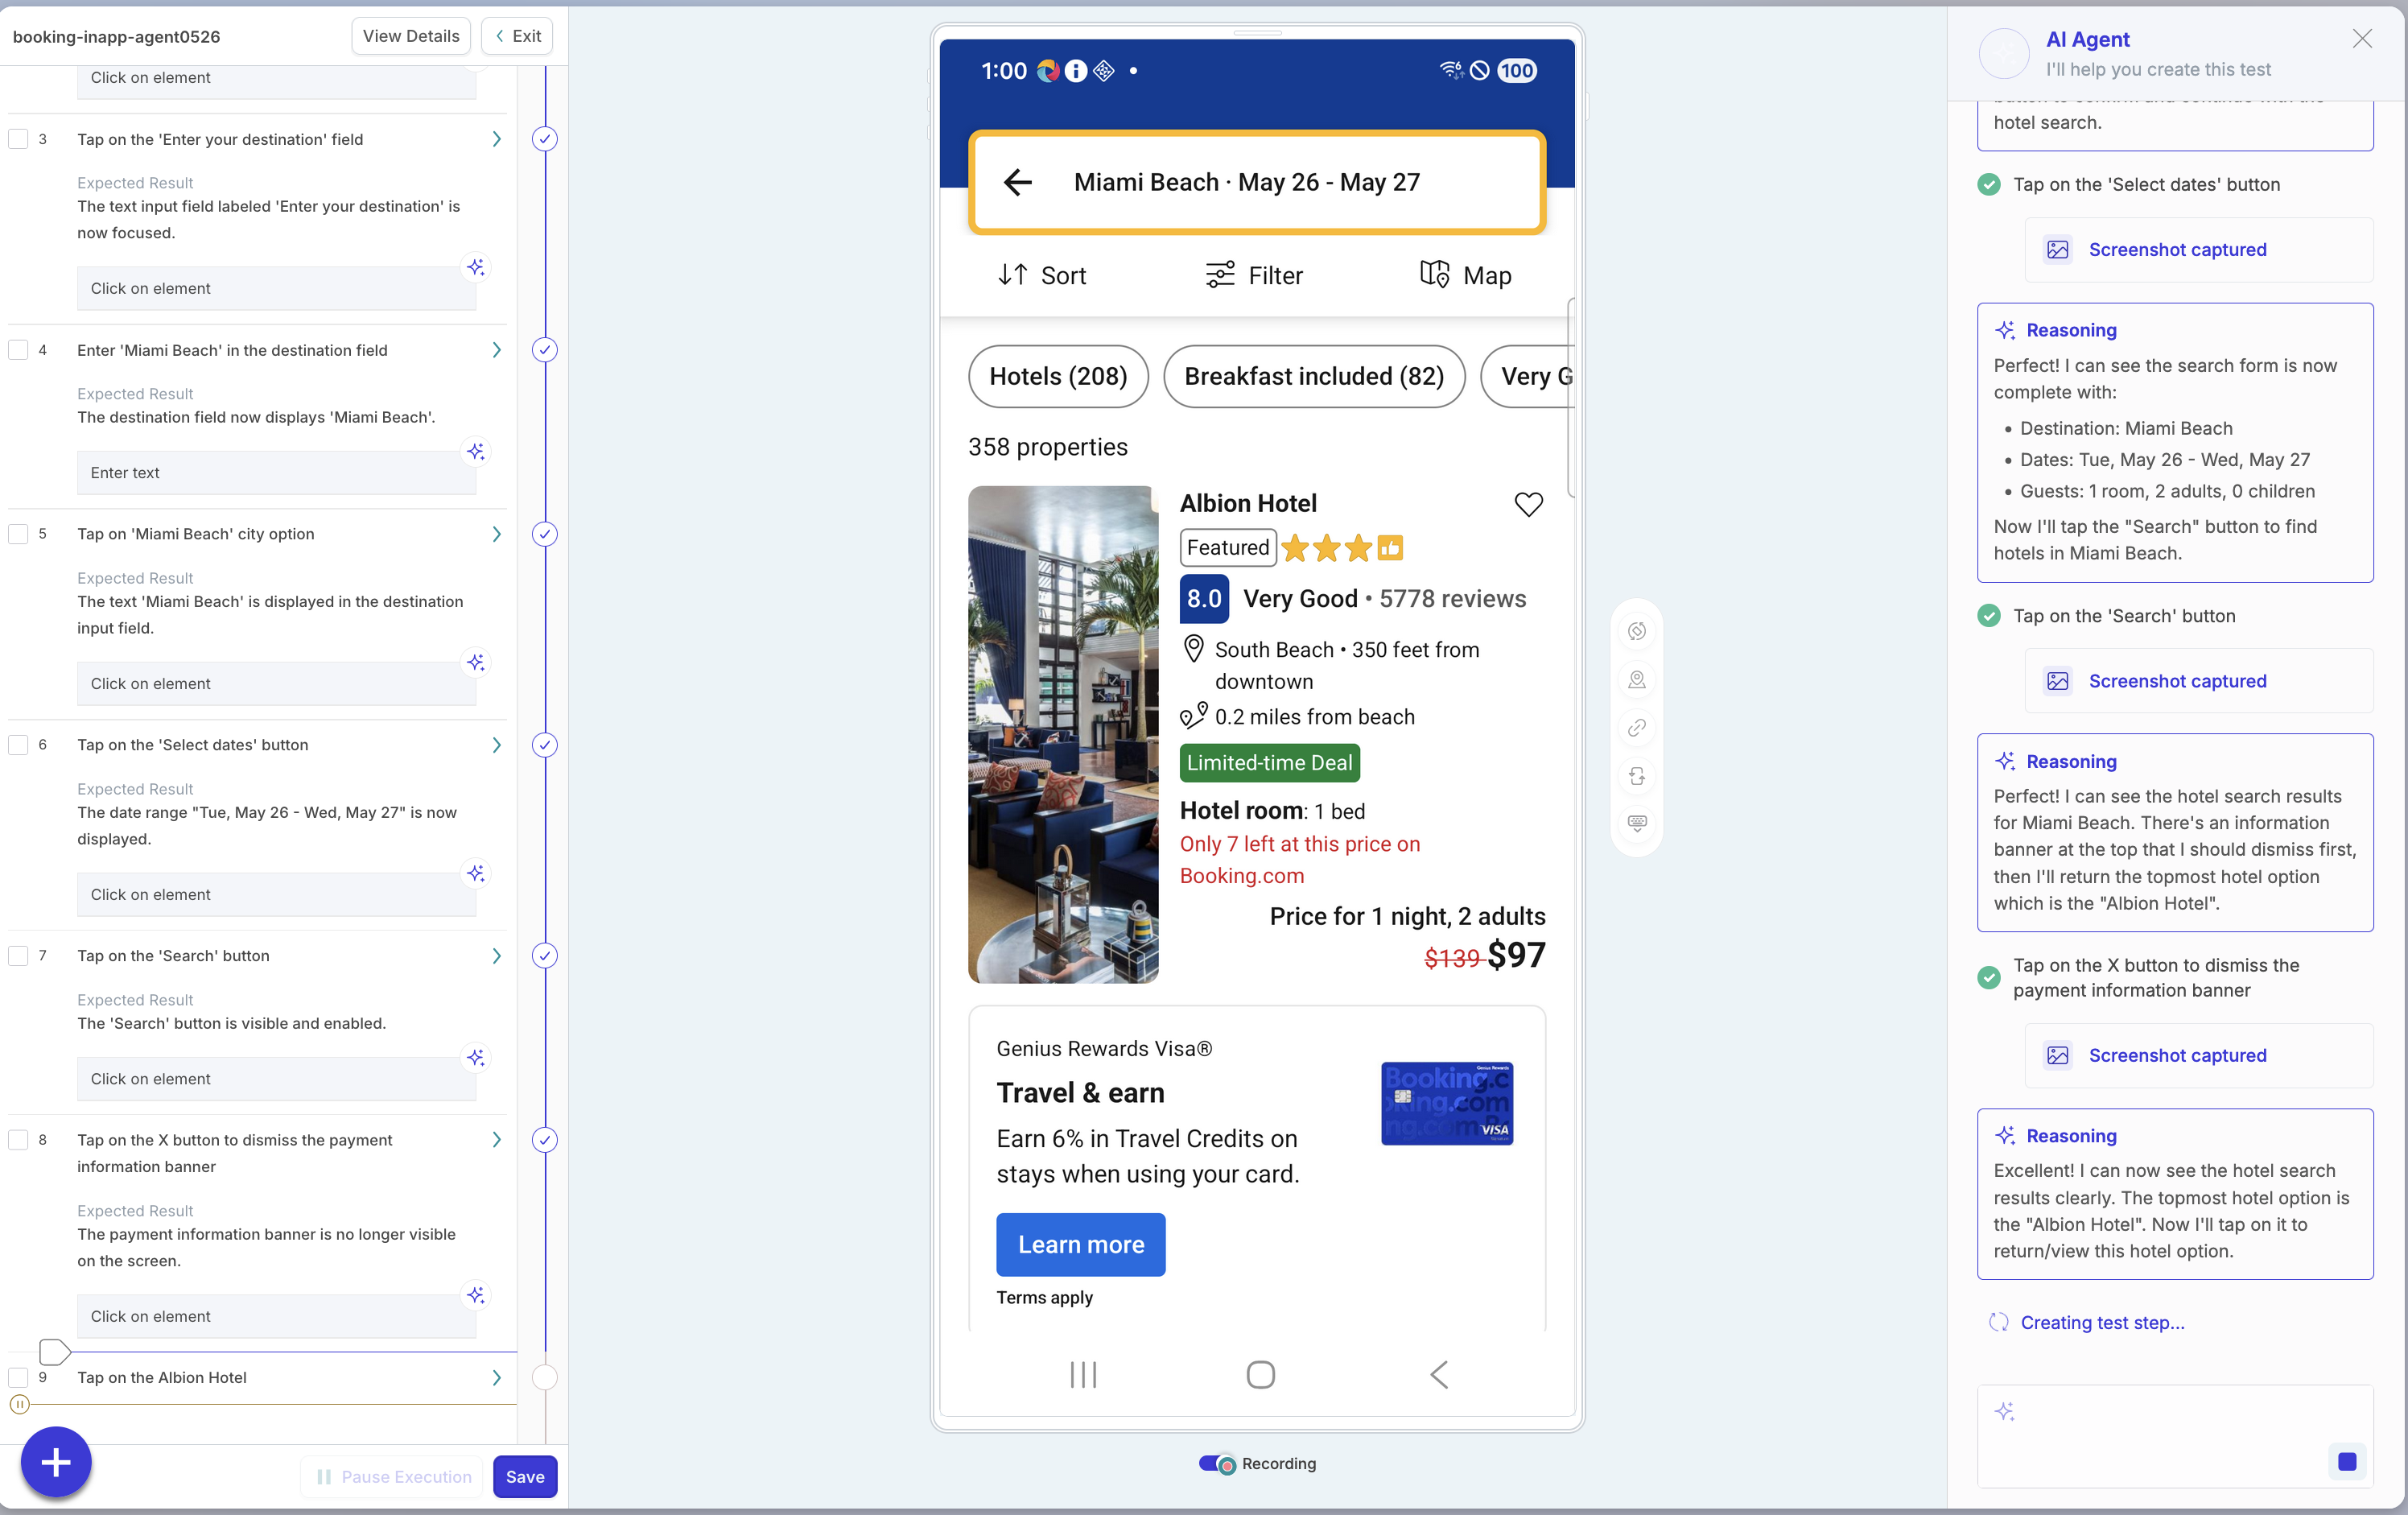
Task: Select the checkbox for step 8
Action: (x=18, y=1140)
